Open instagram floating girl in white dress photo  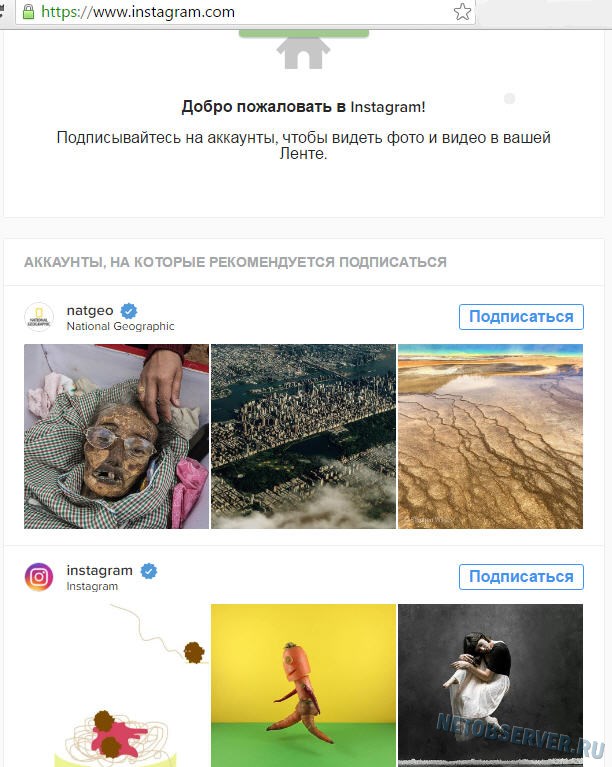click(x=490, y=685)
